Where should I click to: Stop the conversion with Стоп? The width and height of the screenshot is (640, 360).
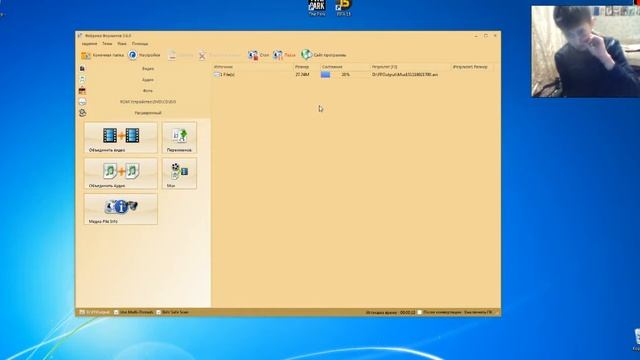[x=259, y=55]
